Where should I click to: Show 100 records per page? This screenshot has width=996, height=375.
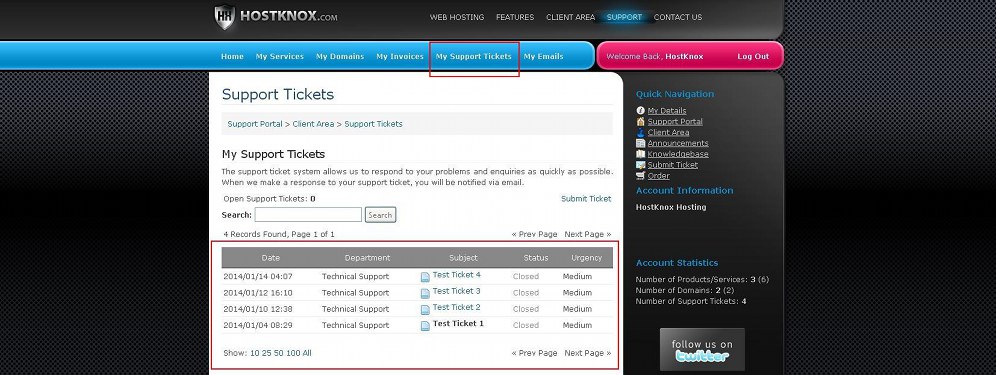pyautogui.click(x=293, y=353)
